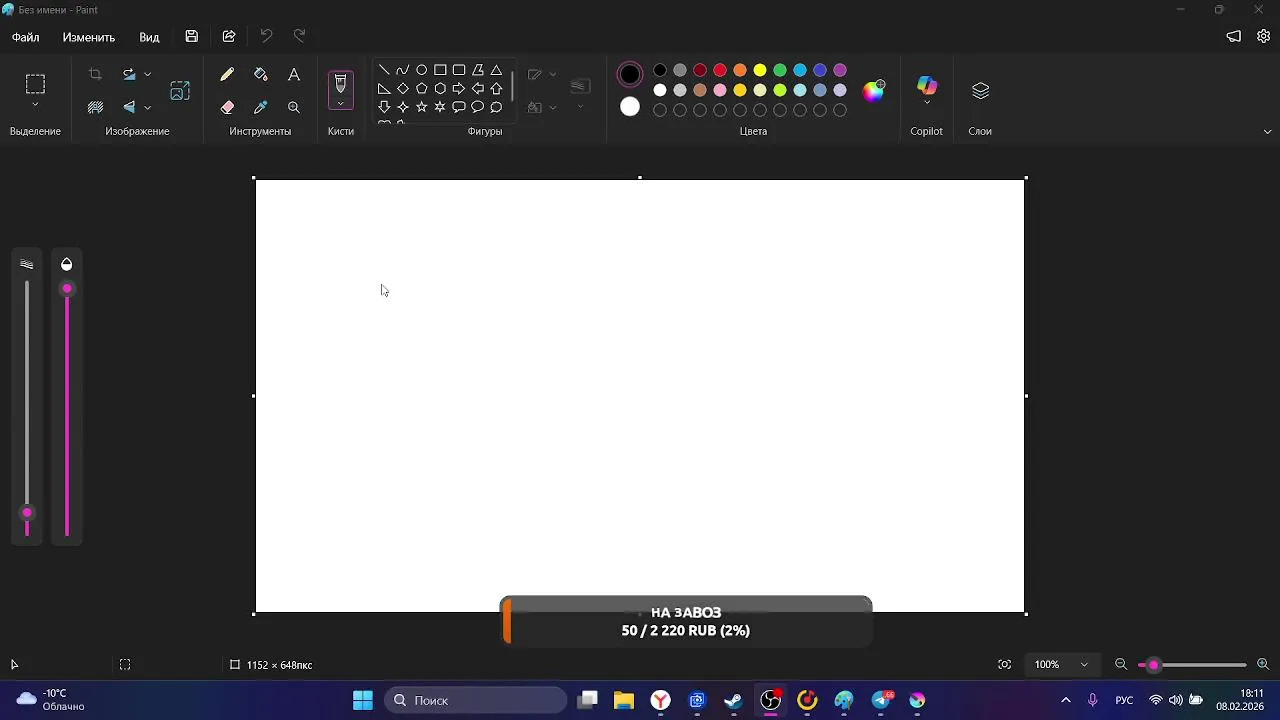Expand the Selection options dropdown
The image size is (1280, 720).
[35, 105]
